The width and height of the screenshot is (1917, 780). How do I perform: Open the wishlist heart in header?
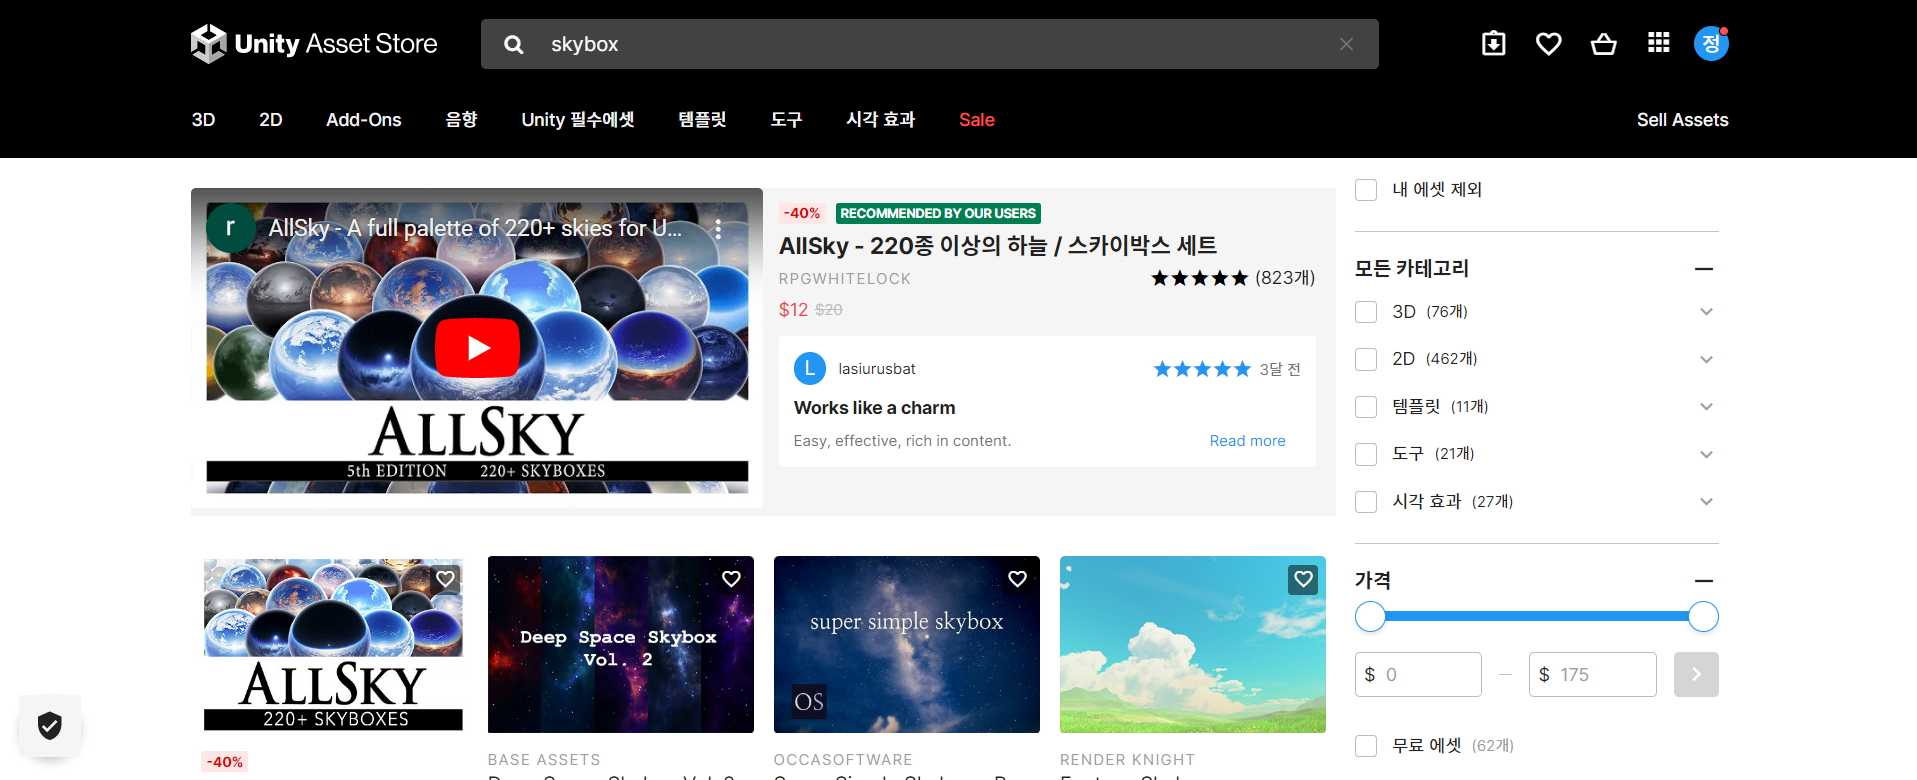tap(1549, 43)
